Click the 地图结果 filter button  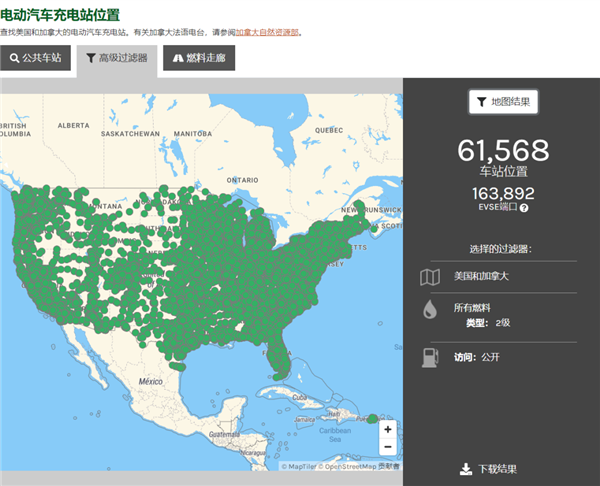tap(504, 102)
